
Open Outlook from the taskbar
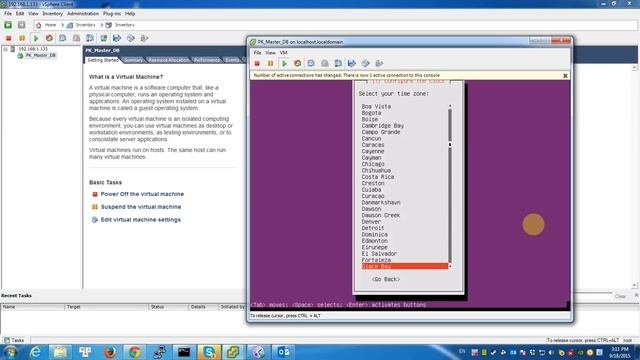click(282, 352)
